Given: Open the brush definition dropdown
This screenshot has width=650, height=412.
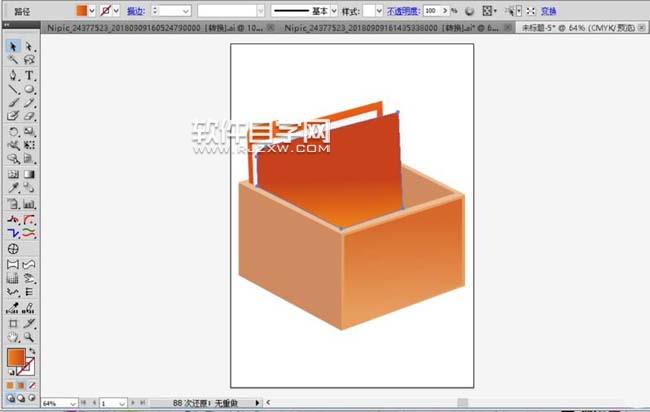Looking at the screenshot, I should point(260,11).
